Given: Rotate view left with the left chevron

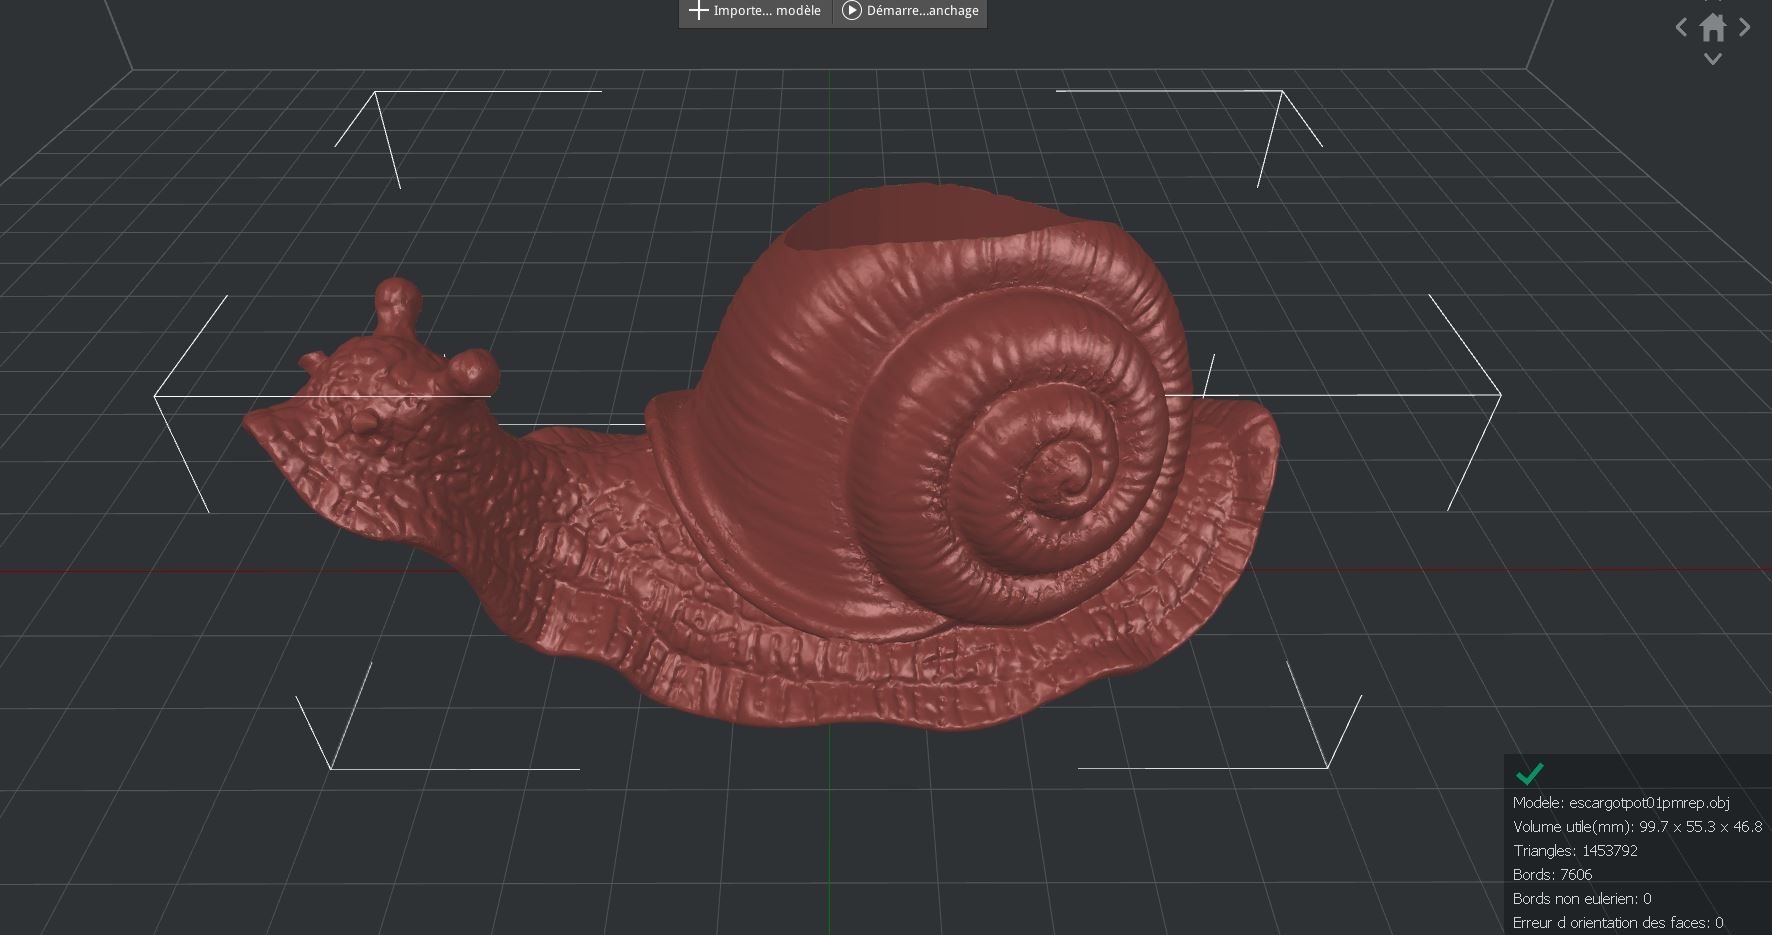Looking at the screenshot, I should 1682,28.
